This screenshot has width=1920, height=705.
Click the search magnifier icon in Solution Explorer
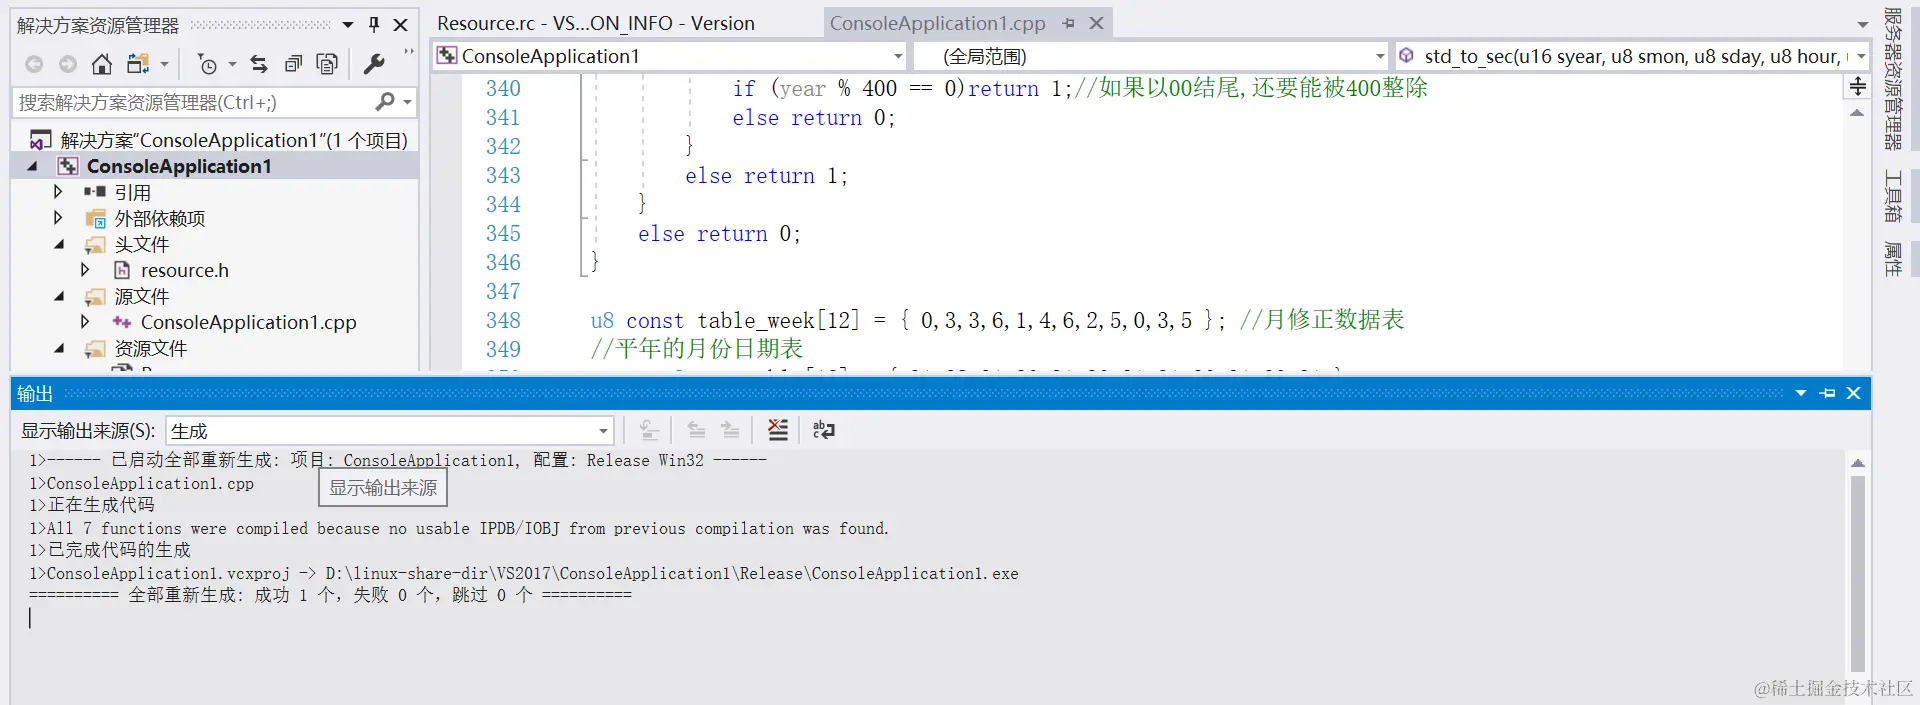[x=385, y=102]
